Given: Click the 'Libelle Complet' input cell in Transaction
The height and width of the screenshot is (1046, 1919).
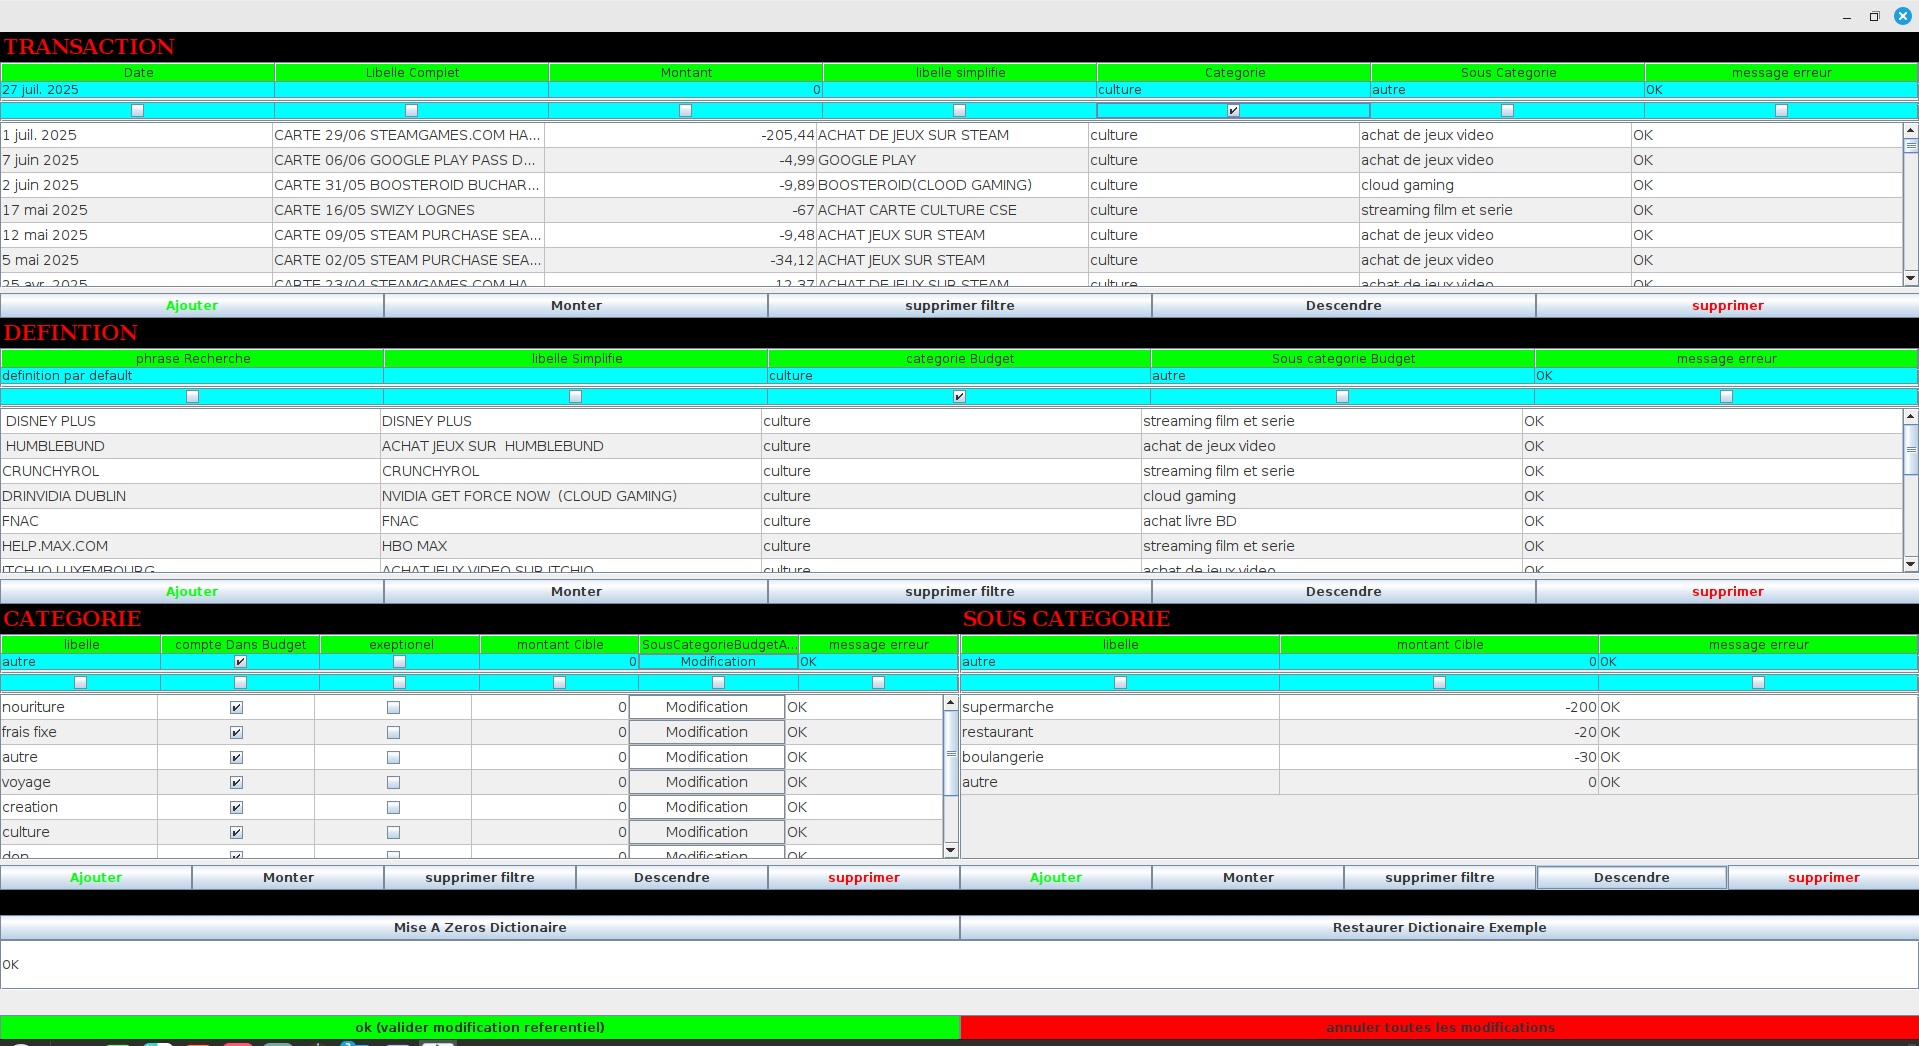Looking at the screenshot, I should (x=411, y=90).
